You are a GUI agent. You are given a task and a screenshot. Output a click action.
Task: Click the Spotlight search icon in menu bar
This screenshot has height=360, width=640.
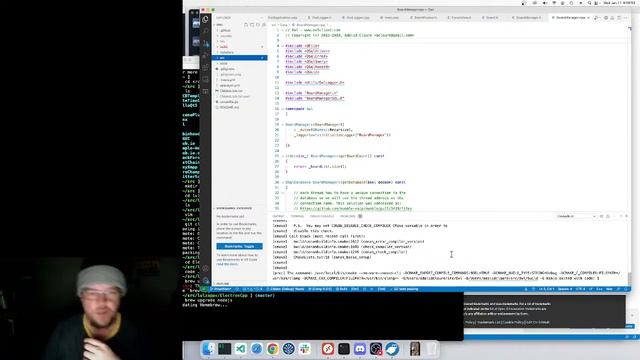click(589, 3)
